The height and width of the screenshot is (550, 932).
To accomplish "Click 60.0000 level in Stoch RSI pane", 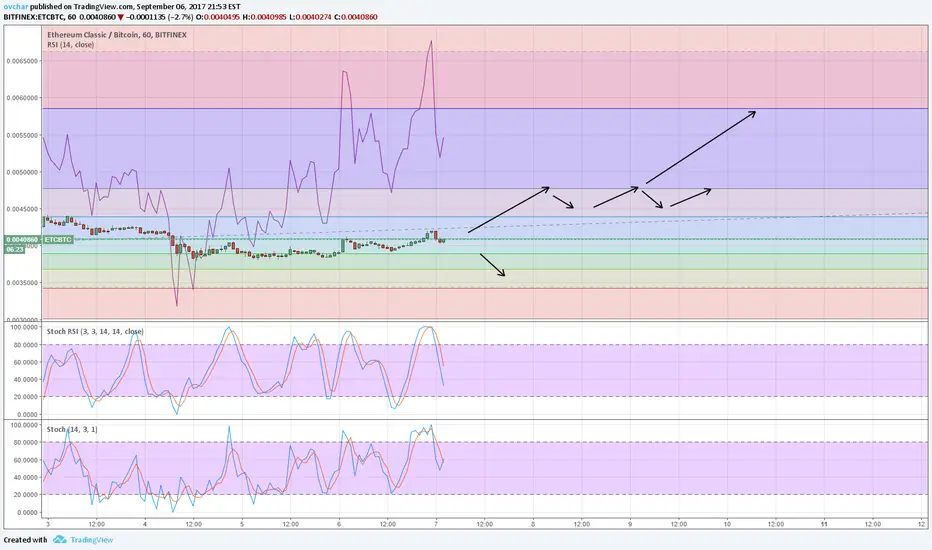I will click(x=25, y=362).
